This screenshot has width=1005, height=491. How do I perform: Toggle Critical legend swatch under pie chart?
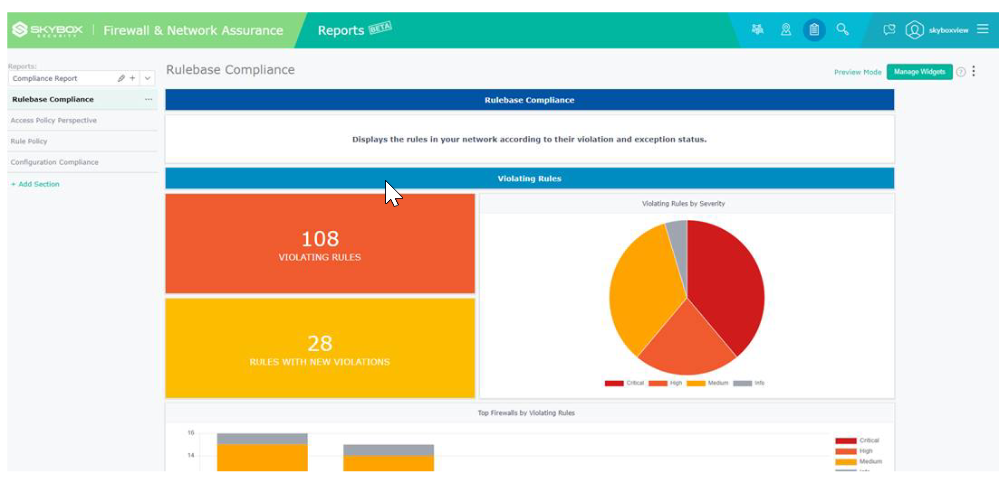click(x=614, y=383)
